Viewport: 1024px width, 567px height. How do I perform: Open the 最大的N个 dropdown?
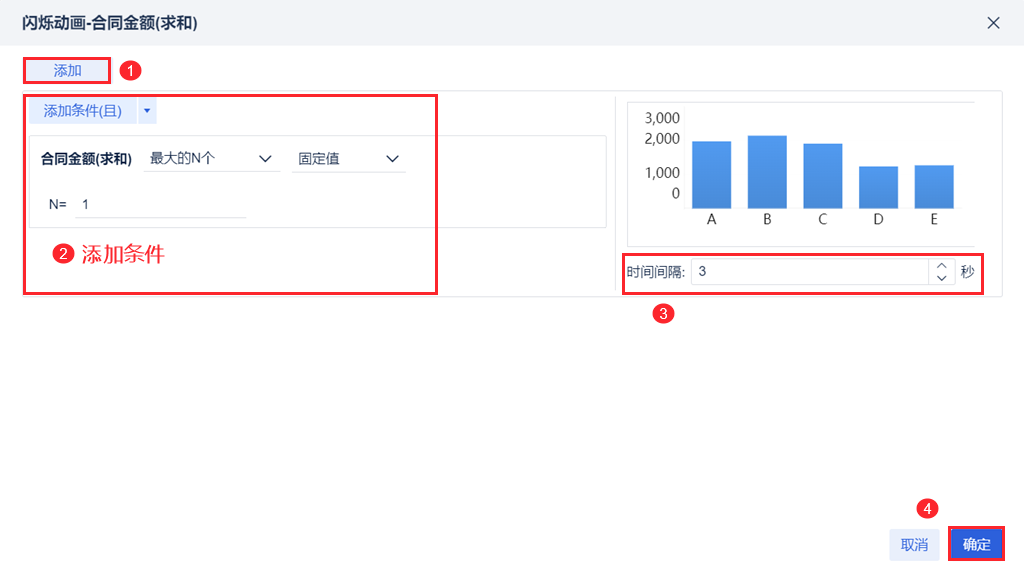(212, 159)
